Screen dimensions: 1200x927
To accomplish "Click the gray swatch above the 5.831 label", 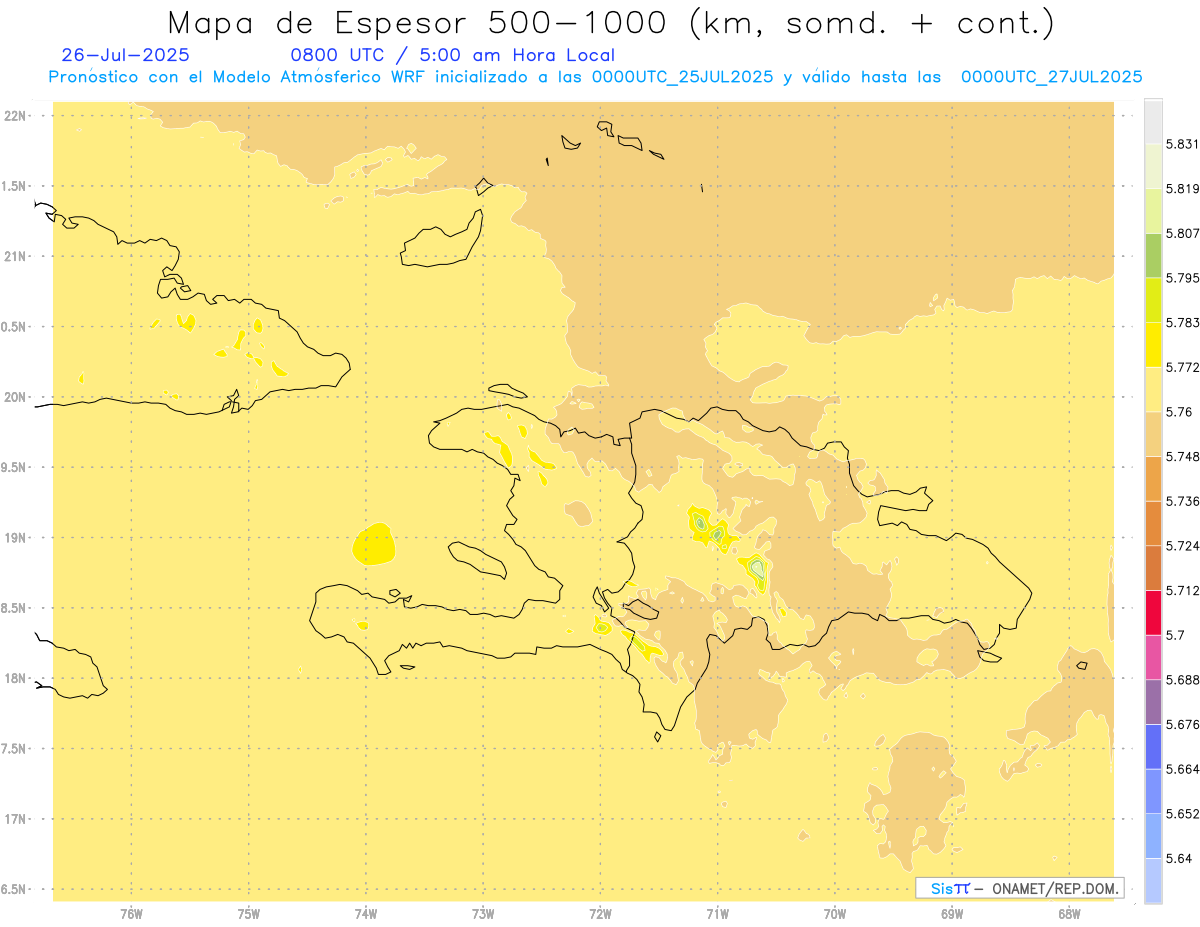I will (x=1153, y=121).
